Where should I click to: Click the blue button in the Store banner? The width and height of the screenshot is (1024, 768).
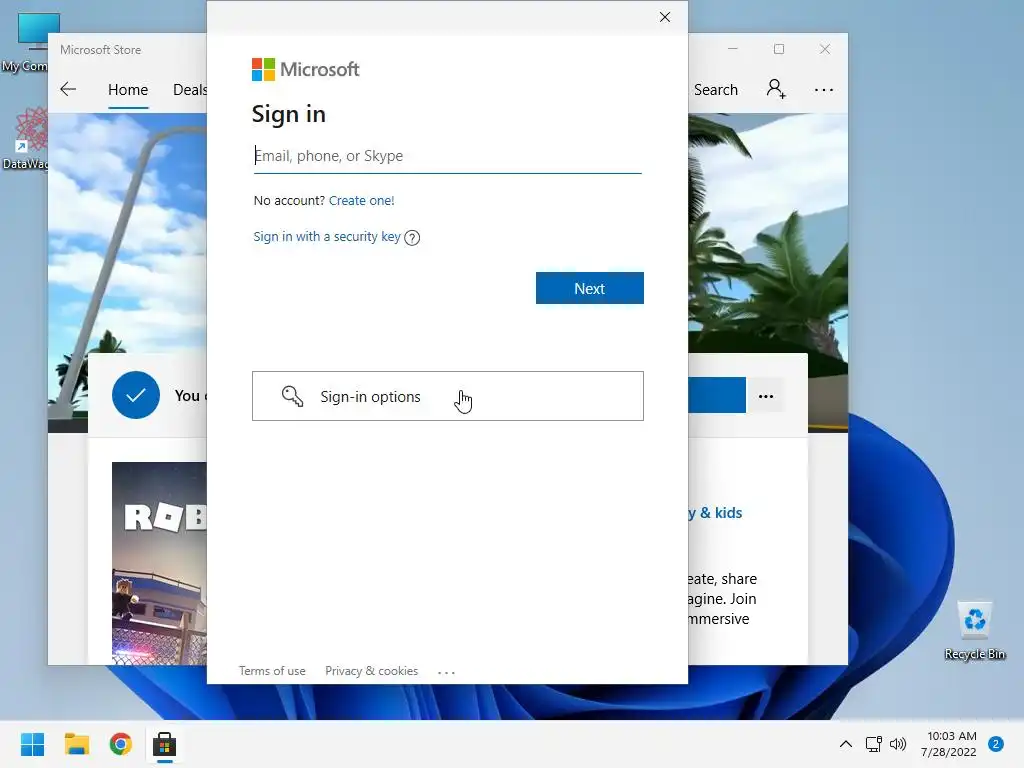pyautogui.click(x=717, y=395)
